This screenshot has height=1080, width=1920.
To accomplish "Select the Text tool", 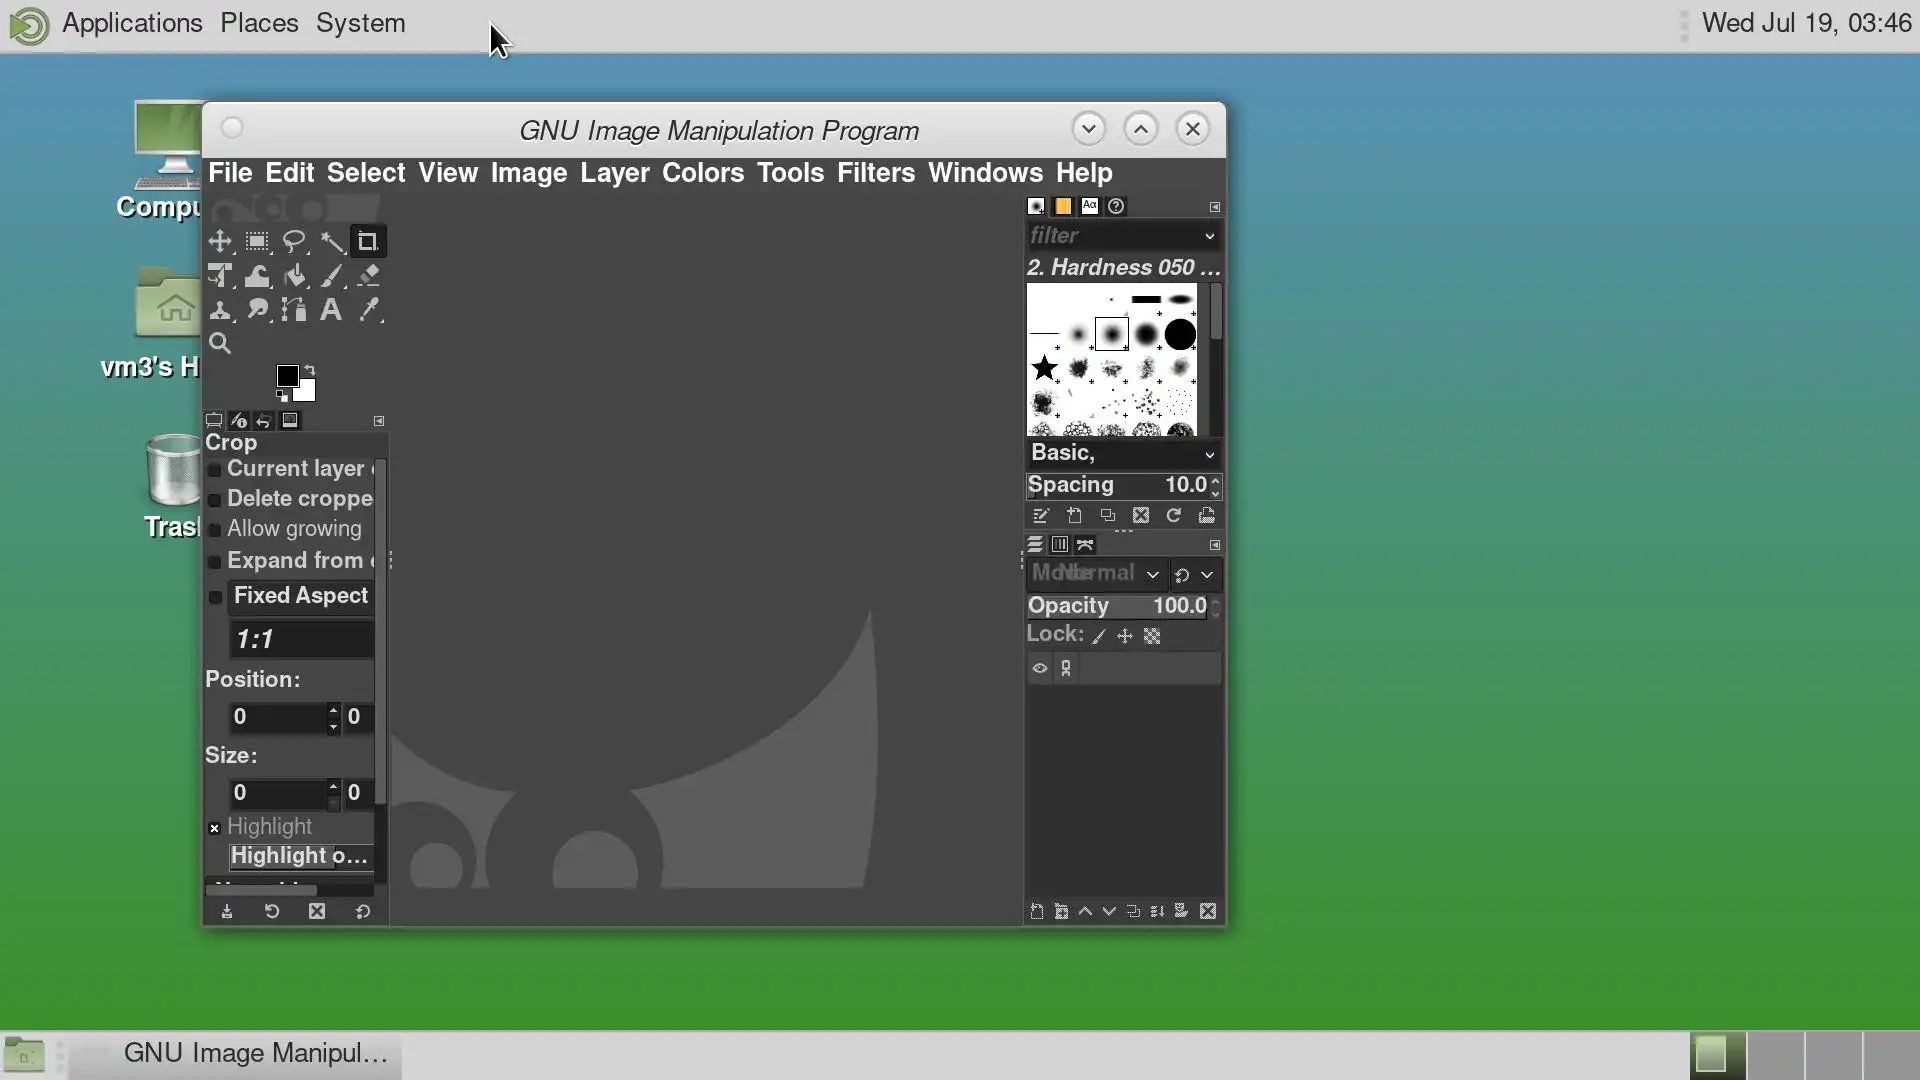I will point(331,310).
